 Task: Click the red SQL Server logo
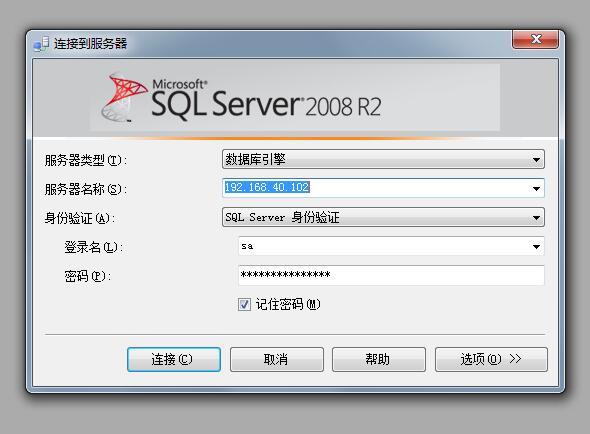click(124, 97)
